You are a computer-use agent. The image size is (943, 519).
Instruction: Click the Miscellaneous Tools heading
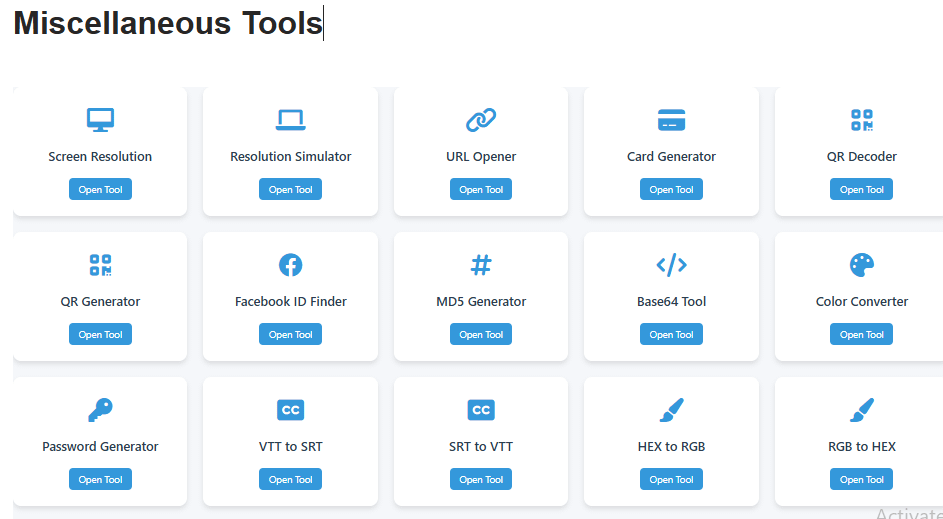click(x=167, y=24)
